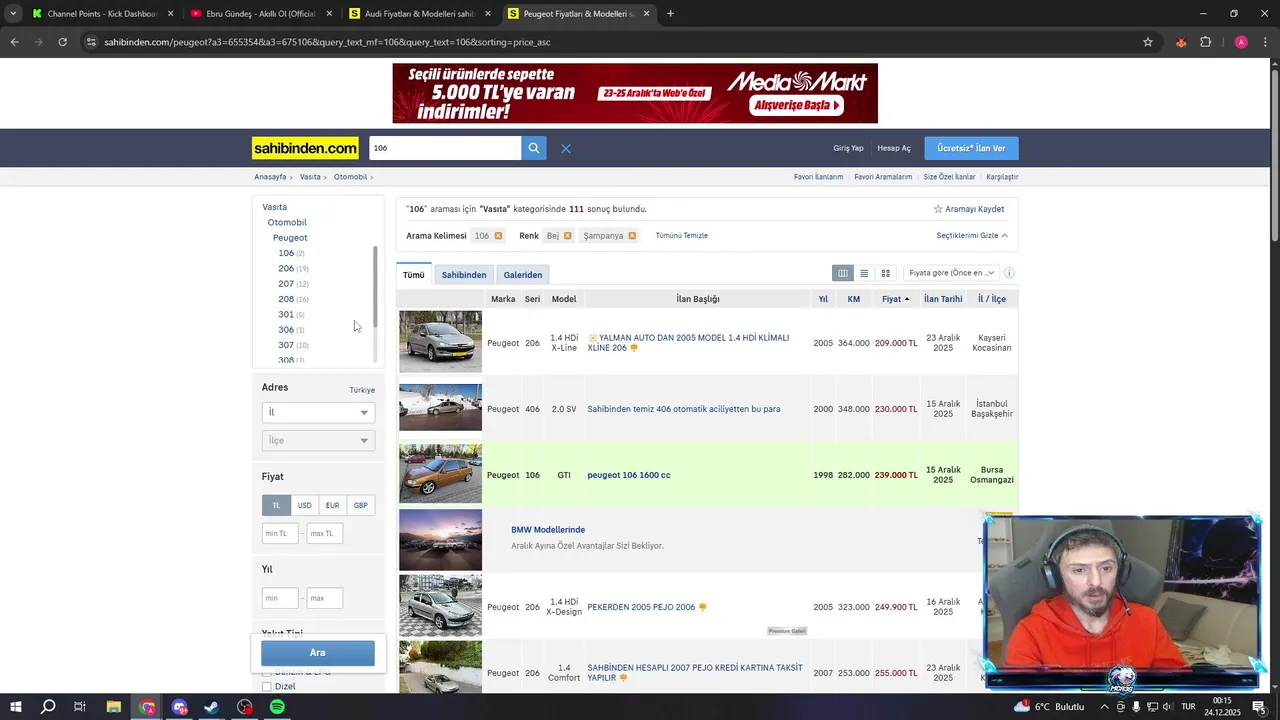Remove the Şampanya color filter tag
Screen dimensions: 1280x720
click(632, 236)
